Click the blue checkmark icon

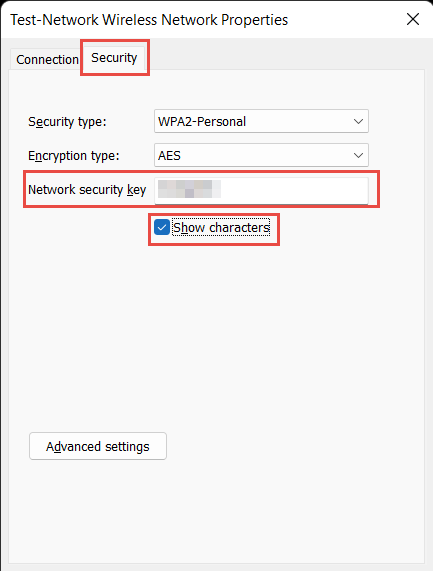pyautogui.click(x=162, y=227)
